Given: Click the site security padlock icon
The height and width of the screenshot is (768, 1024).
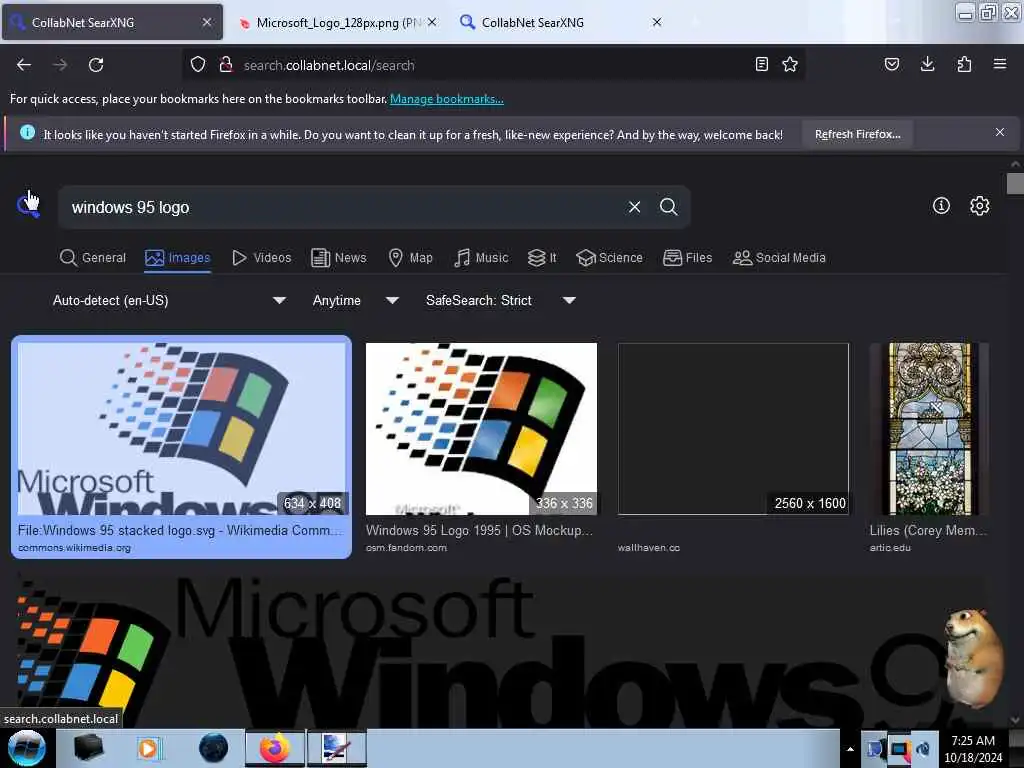Looking at the screenshot, I should point(226,64).
